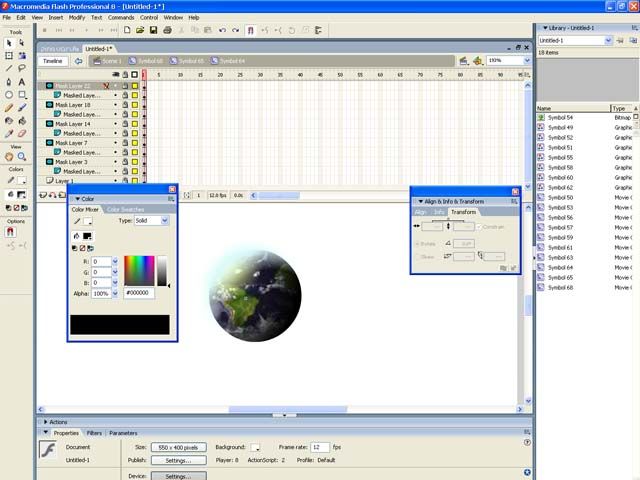Switch to the Filters tab
640x480 pixels.
(94, 433)
